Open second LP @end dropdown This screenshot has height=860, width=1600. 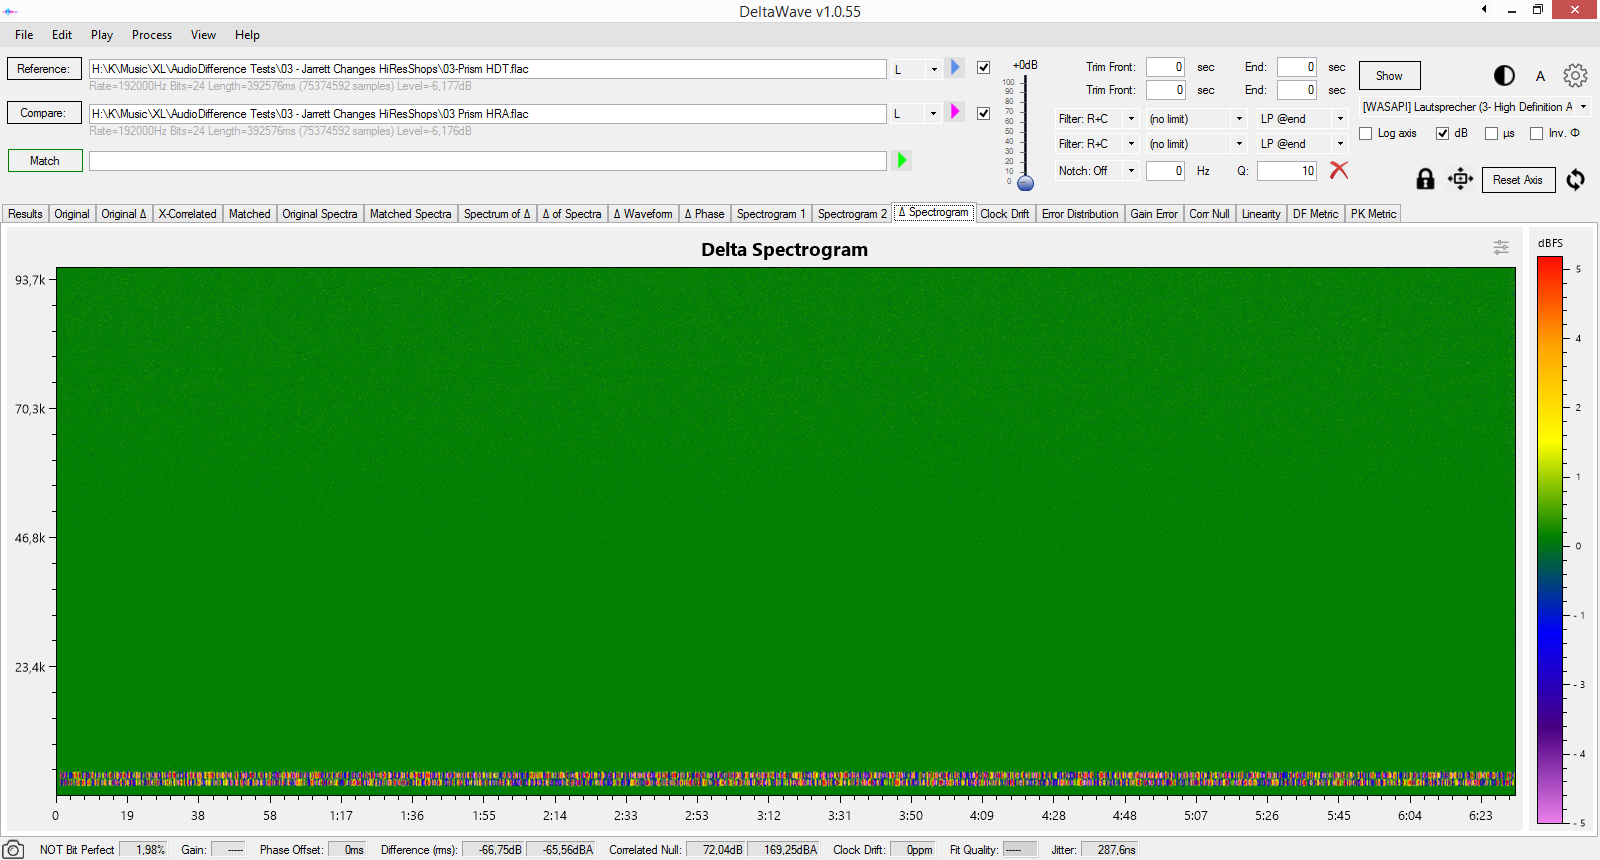pyautogui.click(x=1302, y=143)
